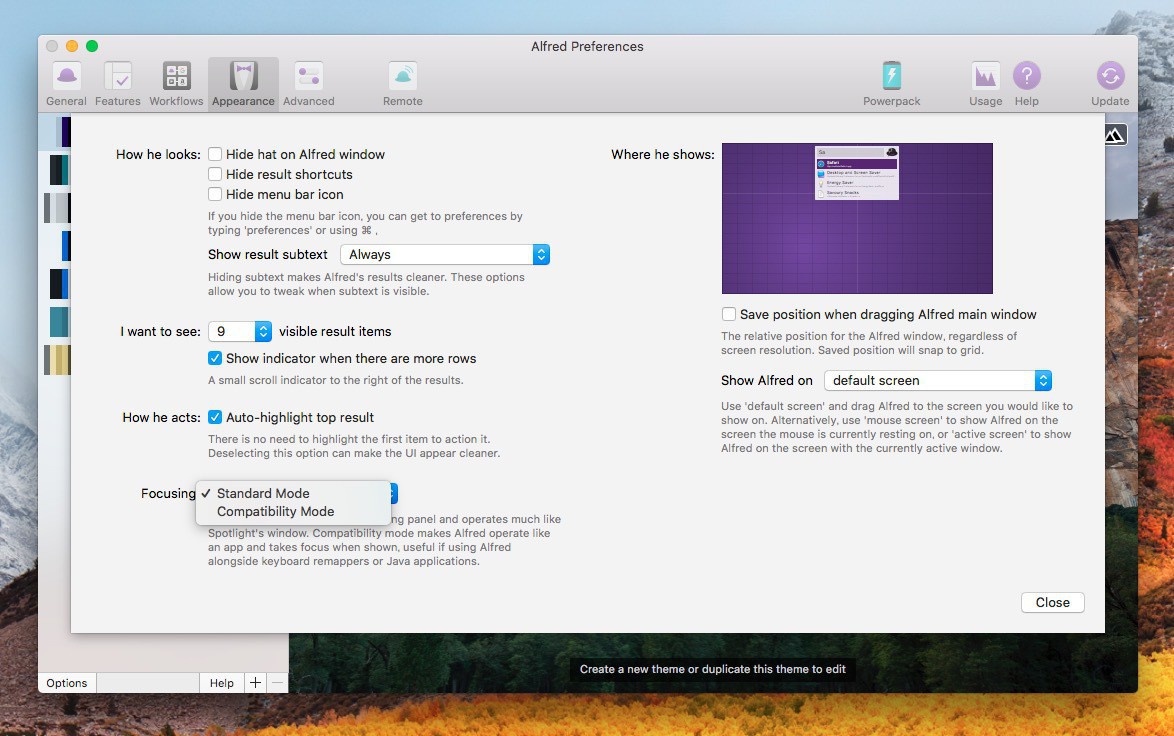The height and width of the screenshot is (736, 1174).
Task: Select Compatibility Mode from focusing menu
Action: (x=275, y=512)
